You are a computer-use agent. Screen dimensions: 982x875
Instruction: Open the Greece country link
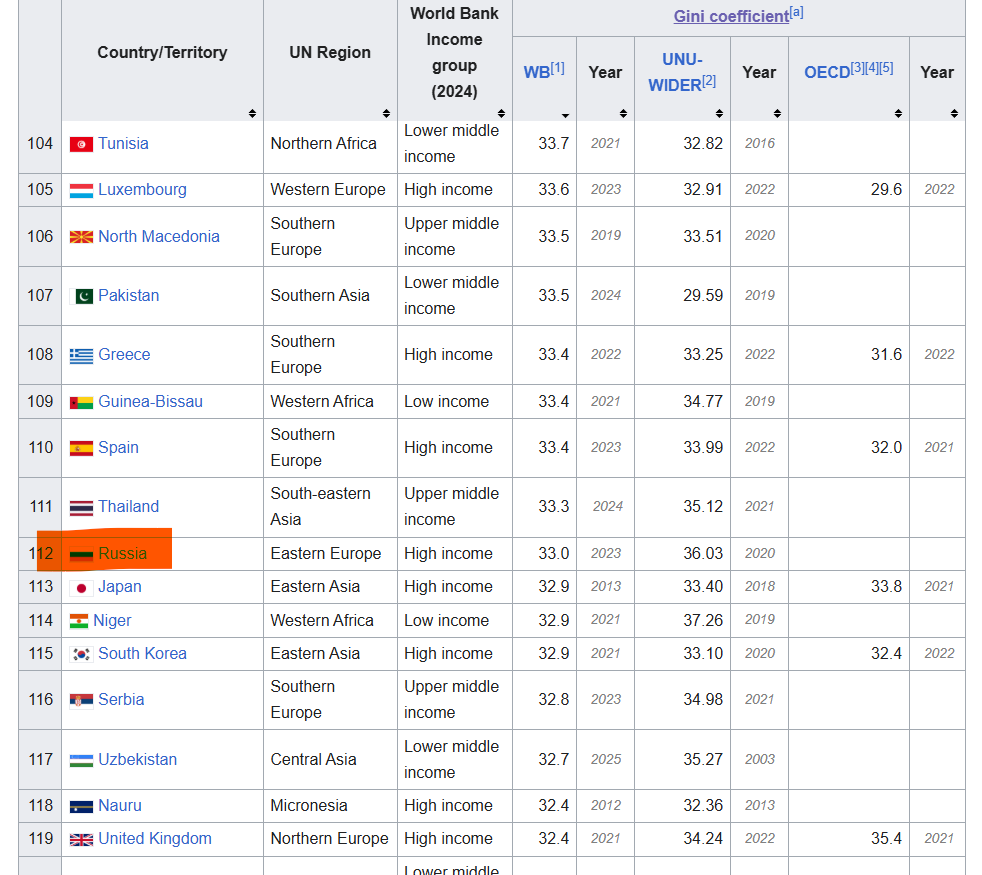coord(124,355)
